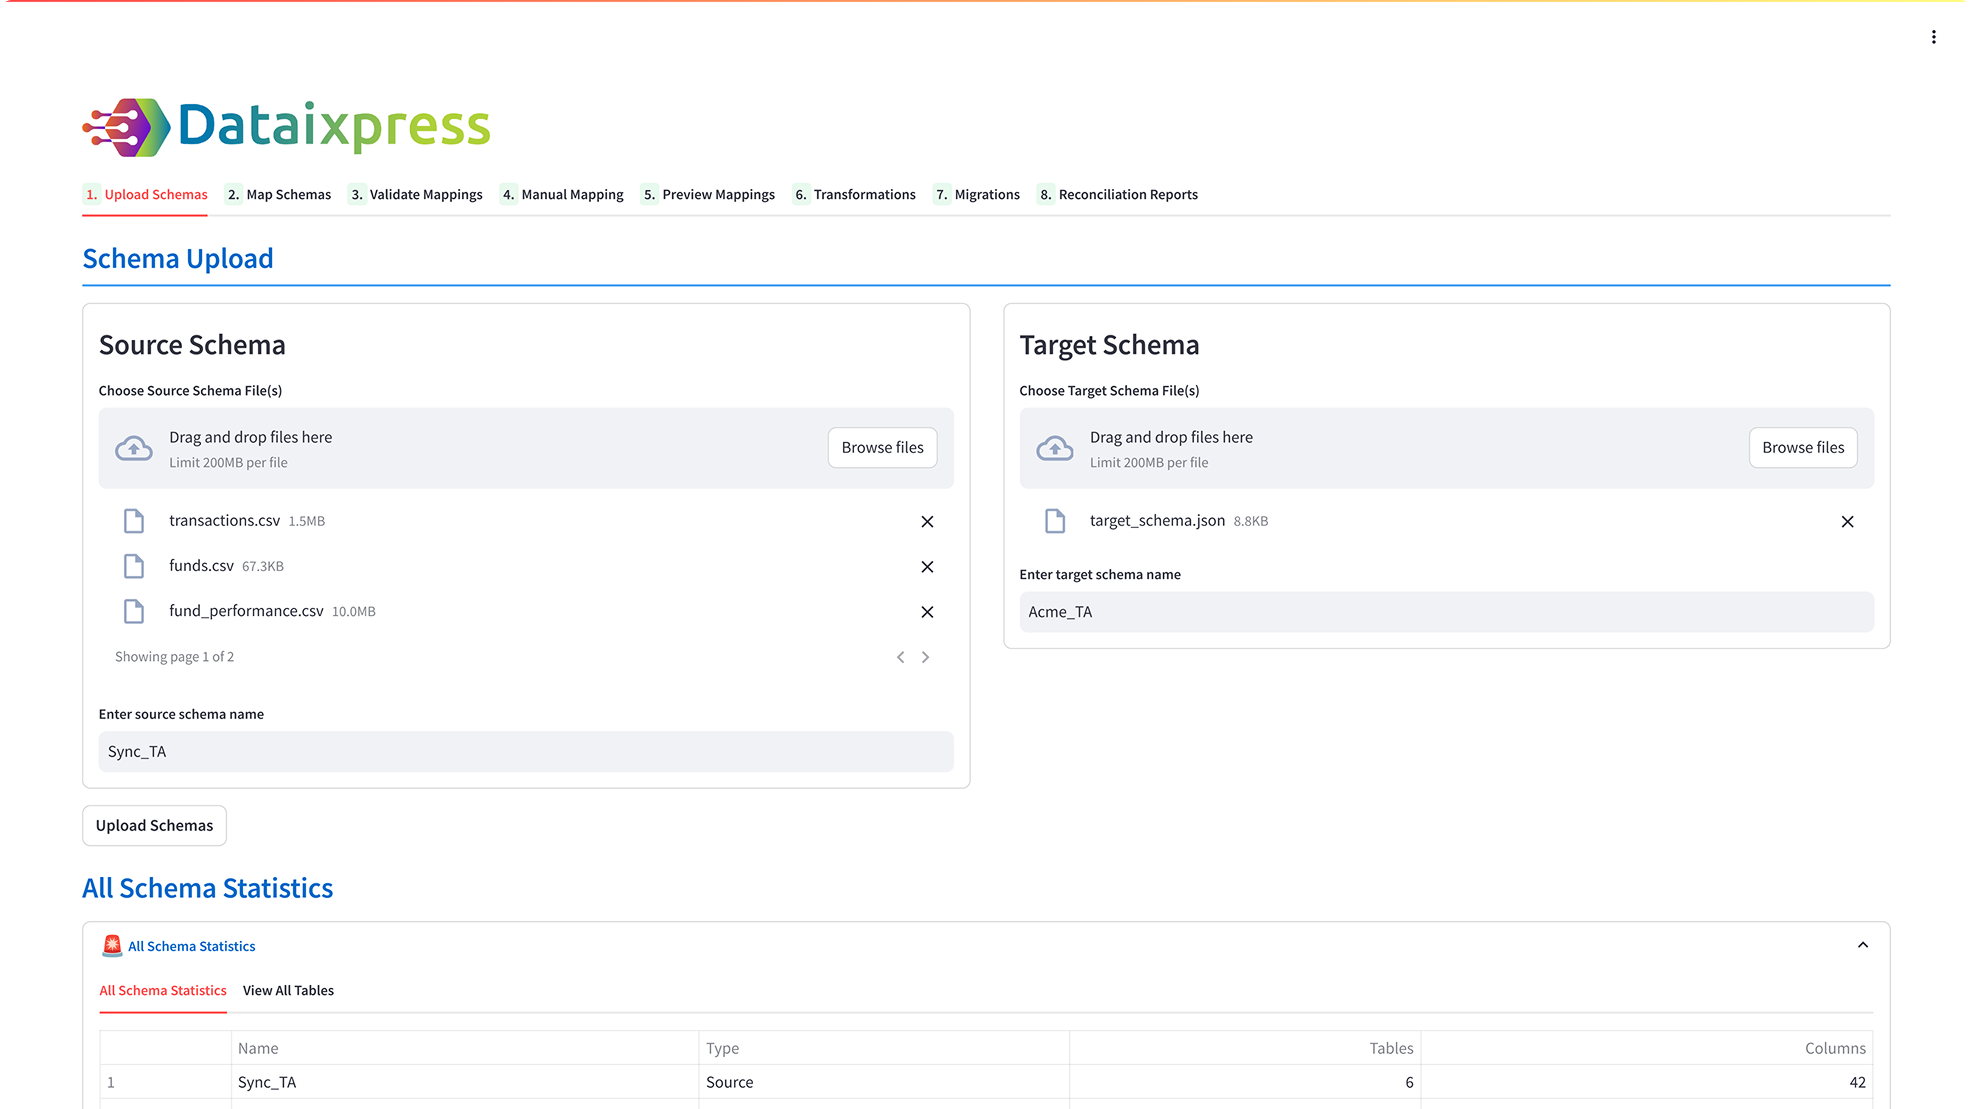Browse files for the source schema
Viewport: 1972px width, 1109px height.
(x=882, y=447)
